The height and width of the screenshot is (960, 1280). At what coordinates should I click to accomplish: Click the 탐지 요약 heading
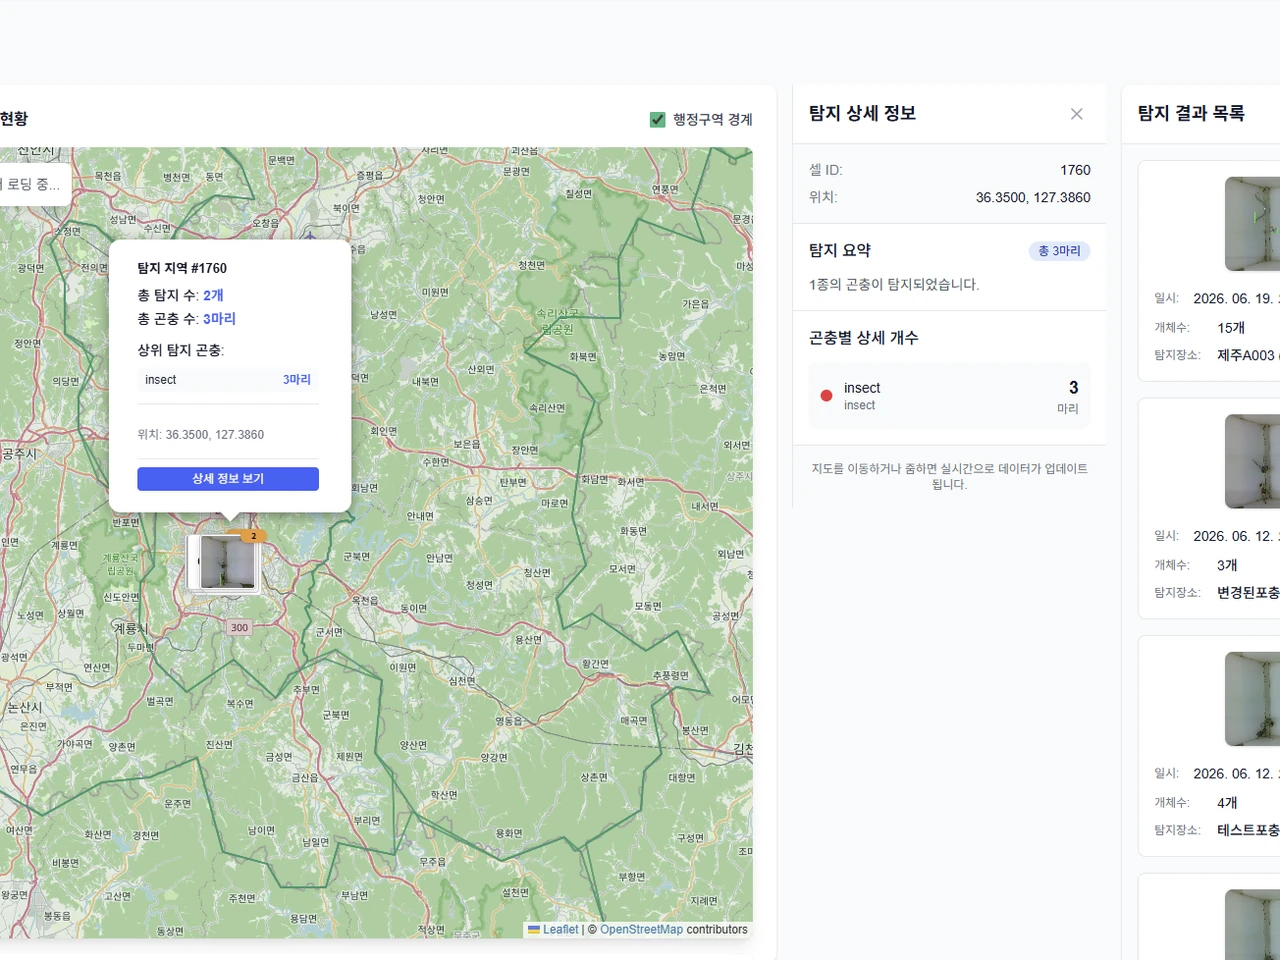click(x=840, y=251)
